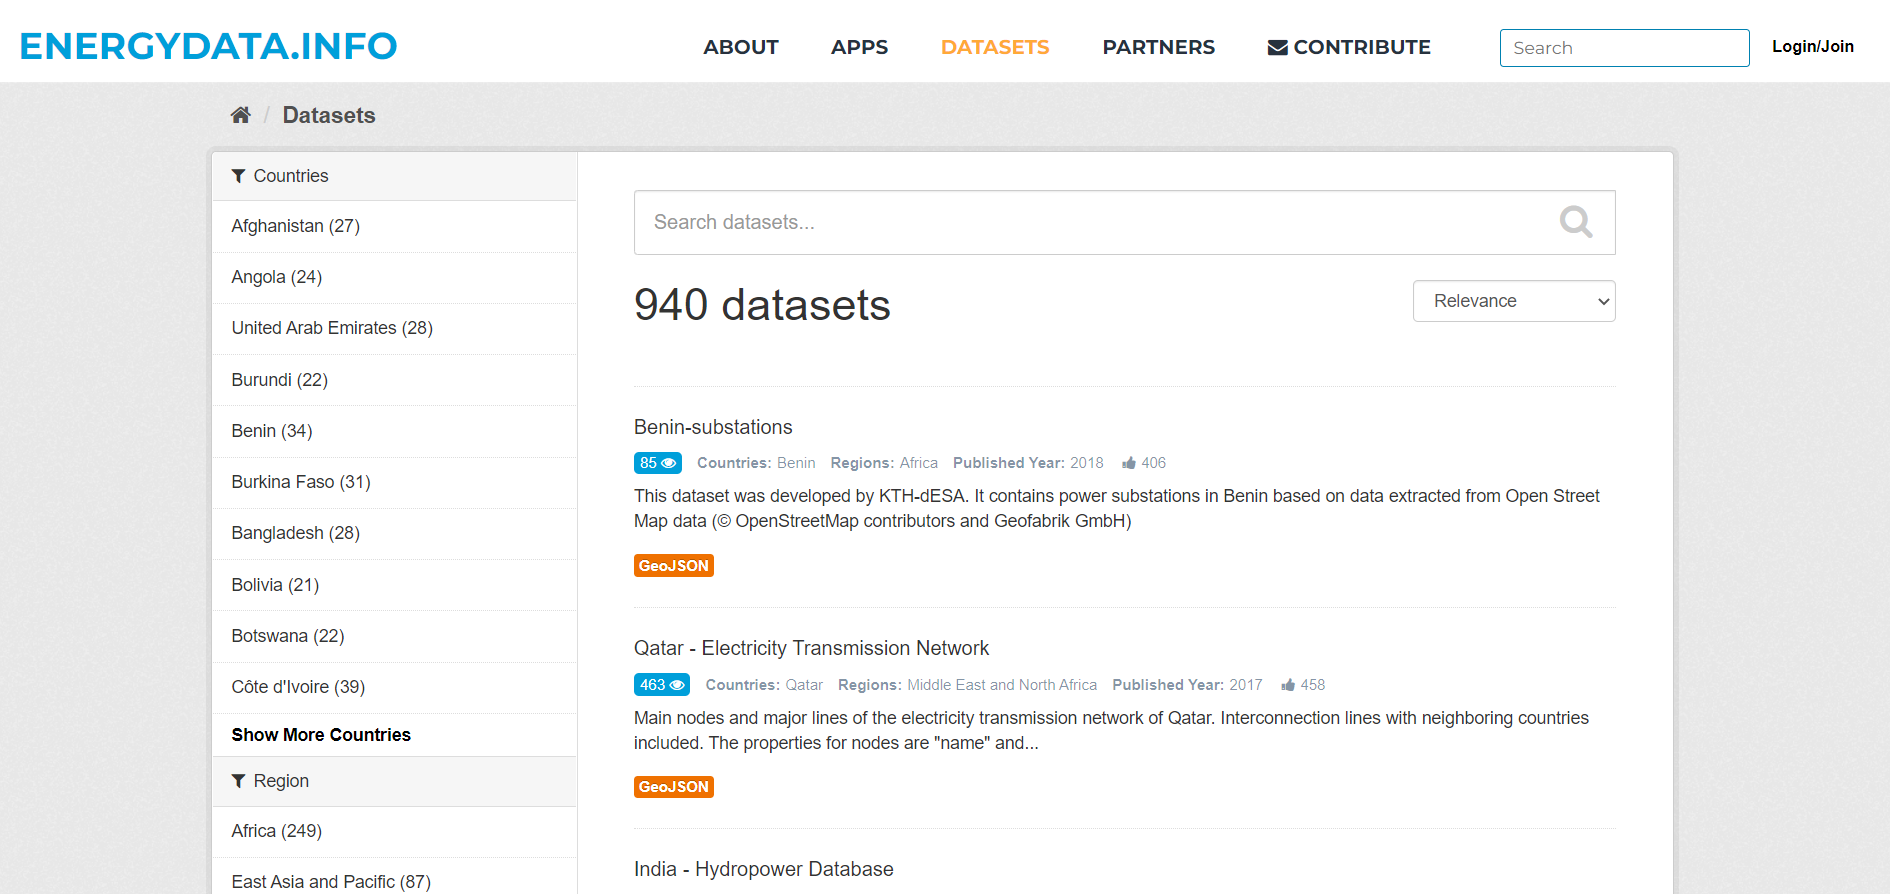Open Qatar - Electricity Transmission Network dataset
This screenshot has height=894, width=1890.
tap(811, 648)
